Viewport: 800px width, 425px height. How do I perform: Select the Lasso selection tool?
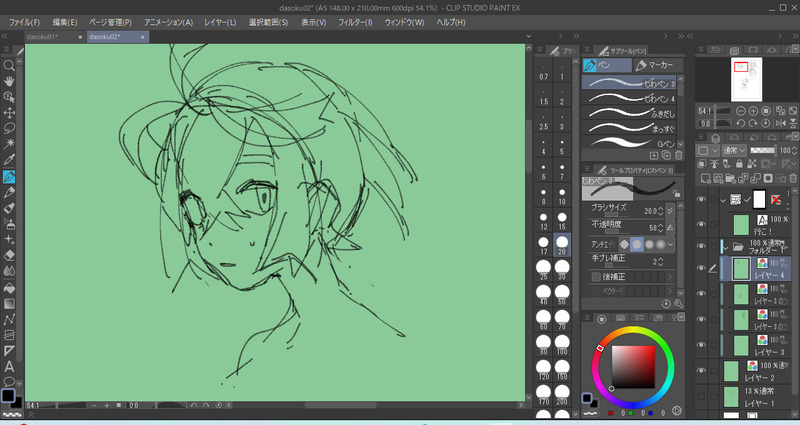coord(9,128)
